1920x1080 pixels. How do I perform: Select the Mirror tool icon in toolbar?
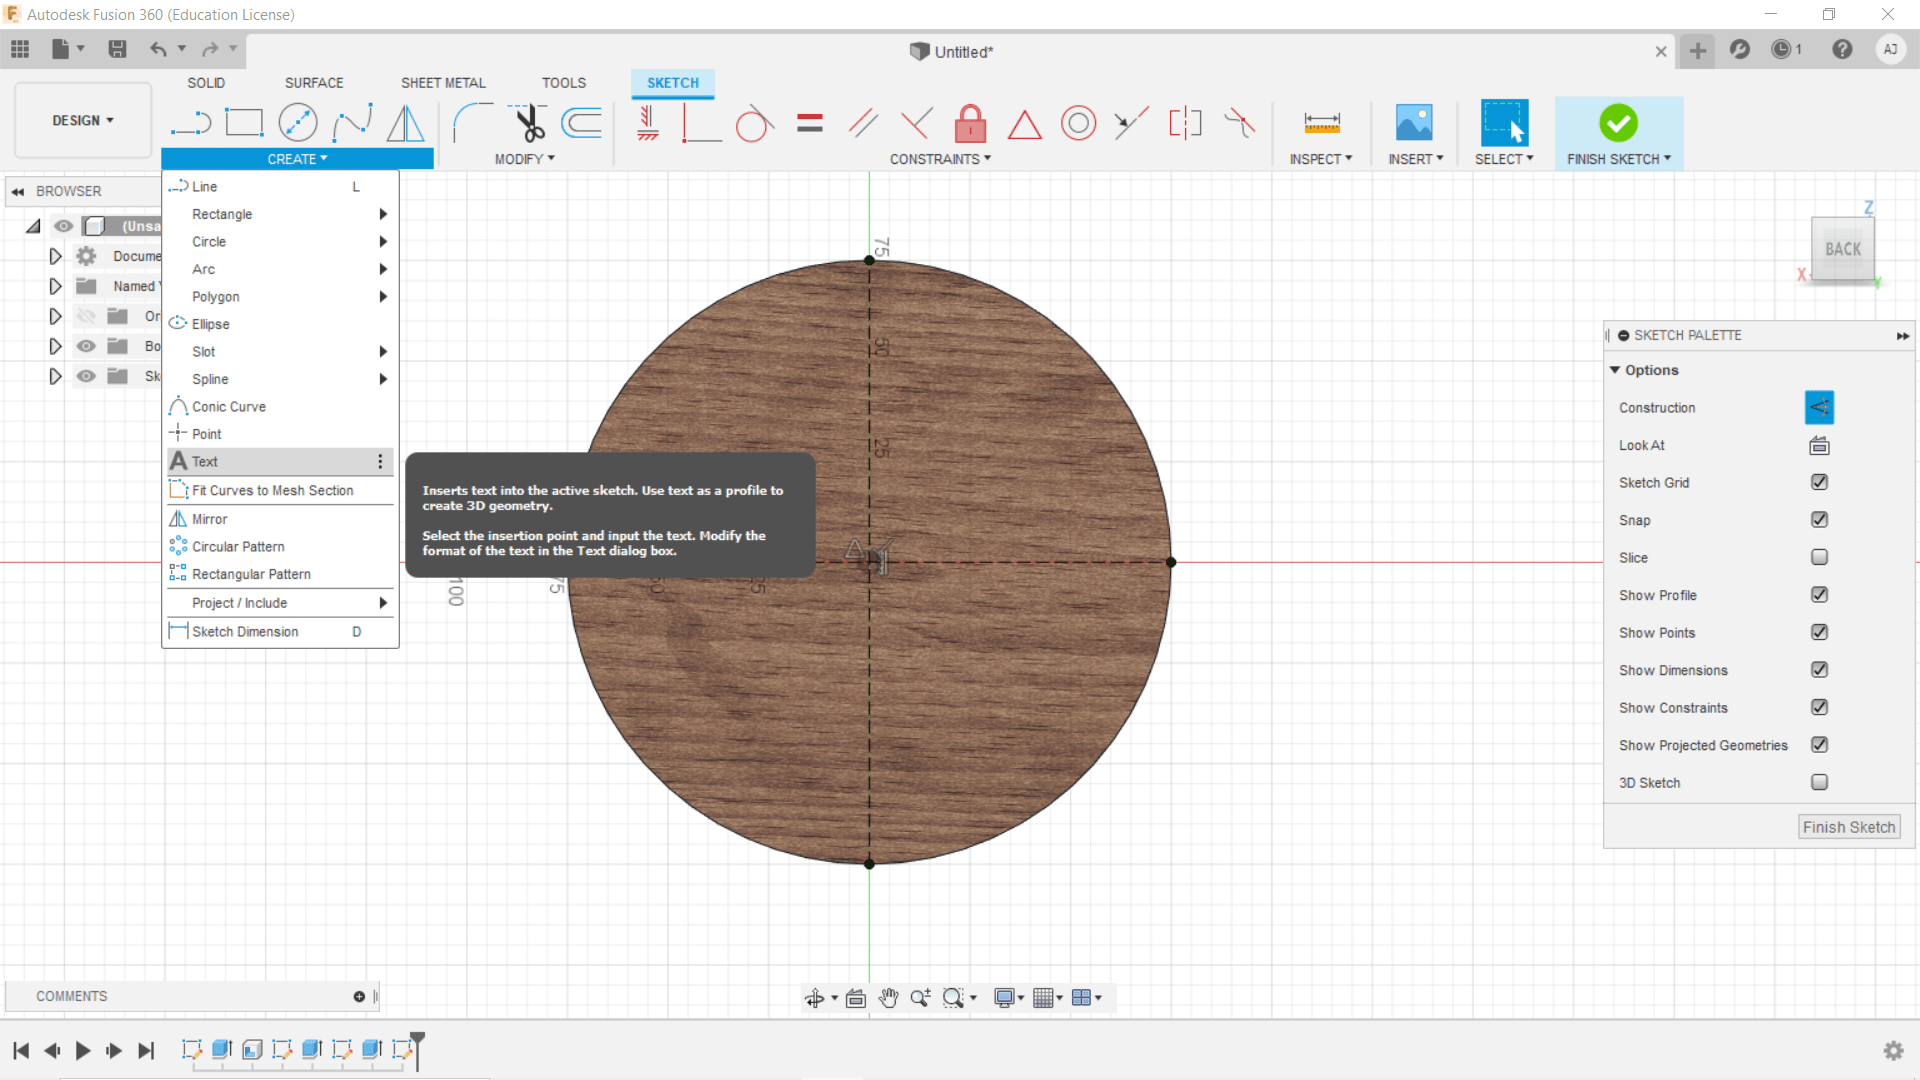pos(405,124)
